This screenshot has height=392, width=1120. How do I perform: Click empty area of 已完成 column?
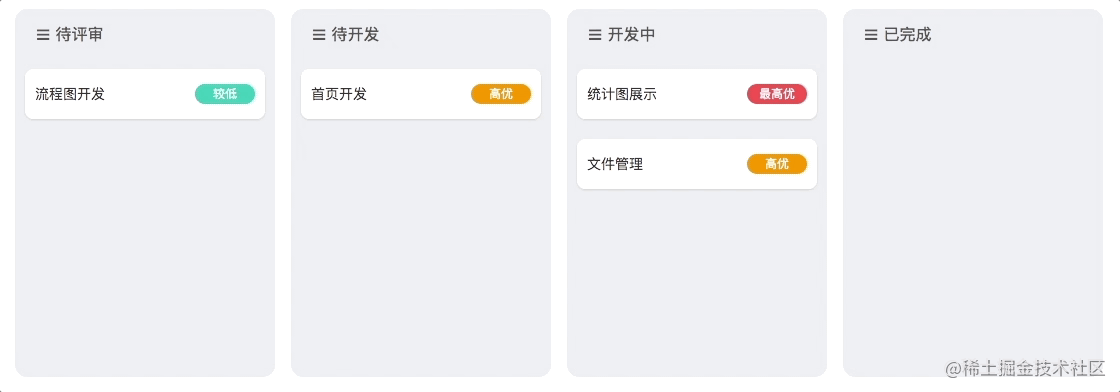click(x=973, y=214)
